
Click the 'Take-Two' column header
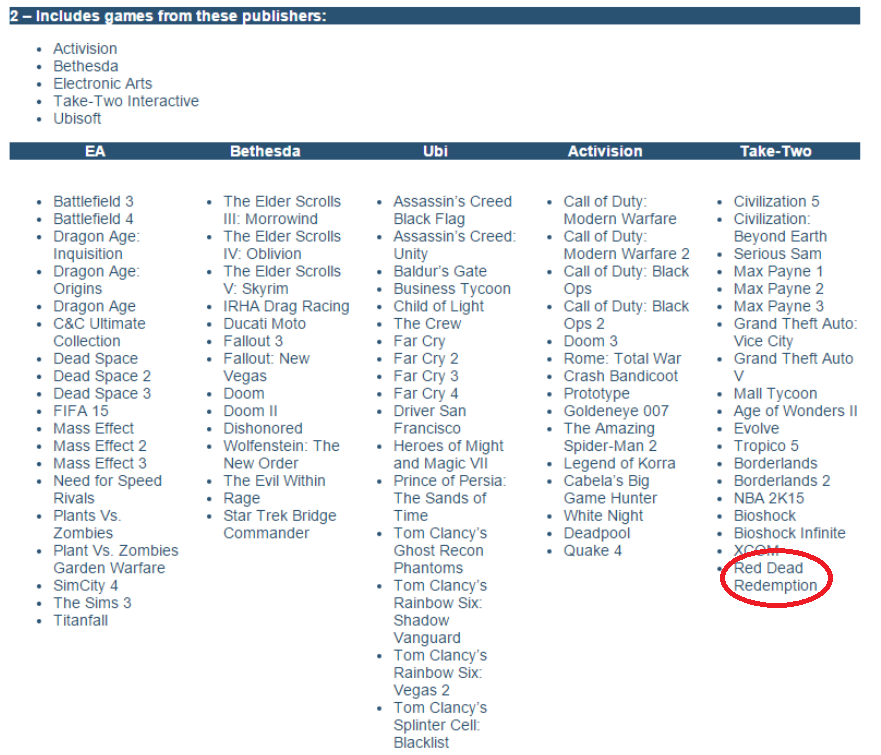pyautogui.click(x=776, y=151)
